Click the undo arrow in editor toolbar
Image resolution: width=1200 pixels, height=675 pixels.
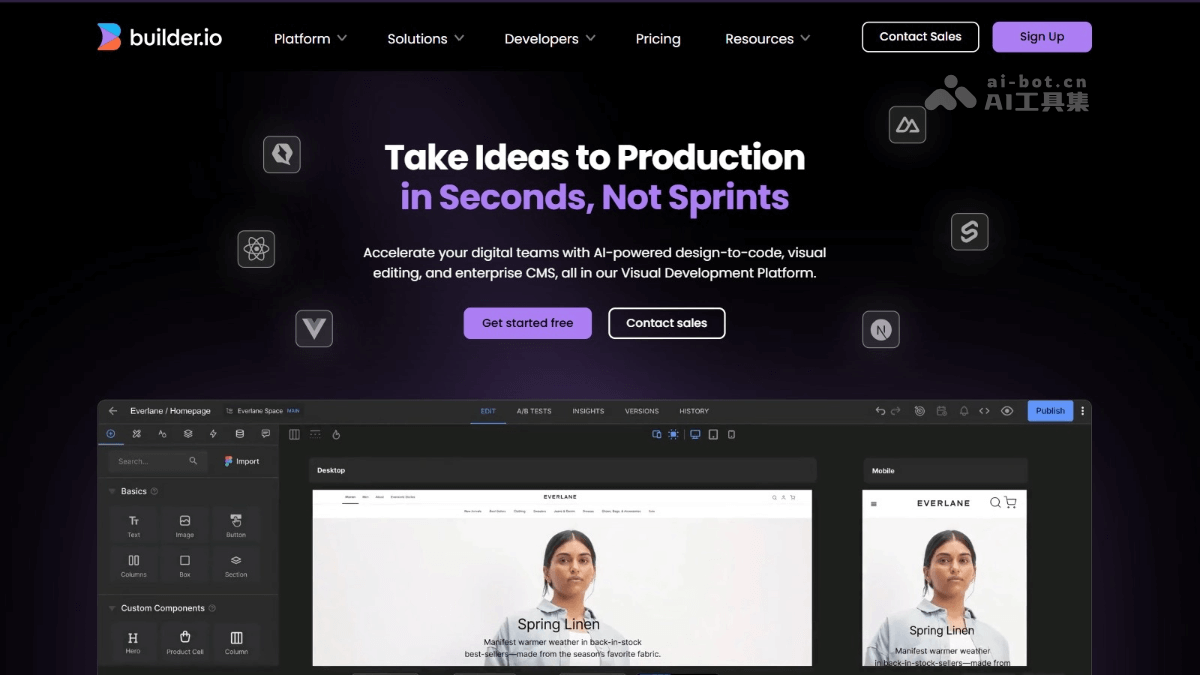(880, 411)
